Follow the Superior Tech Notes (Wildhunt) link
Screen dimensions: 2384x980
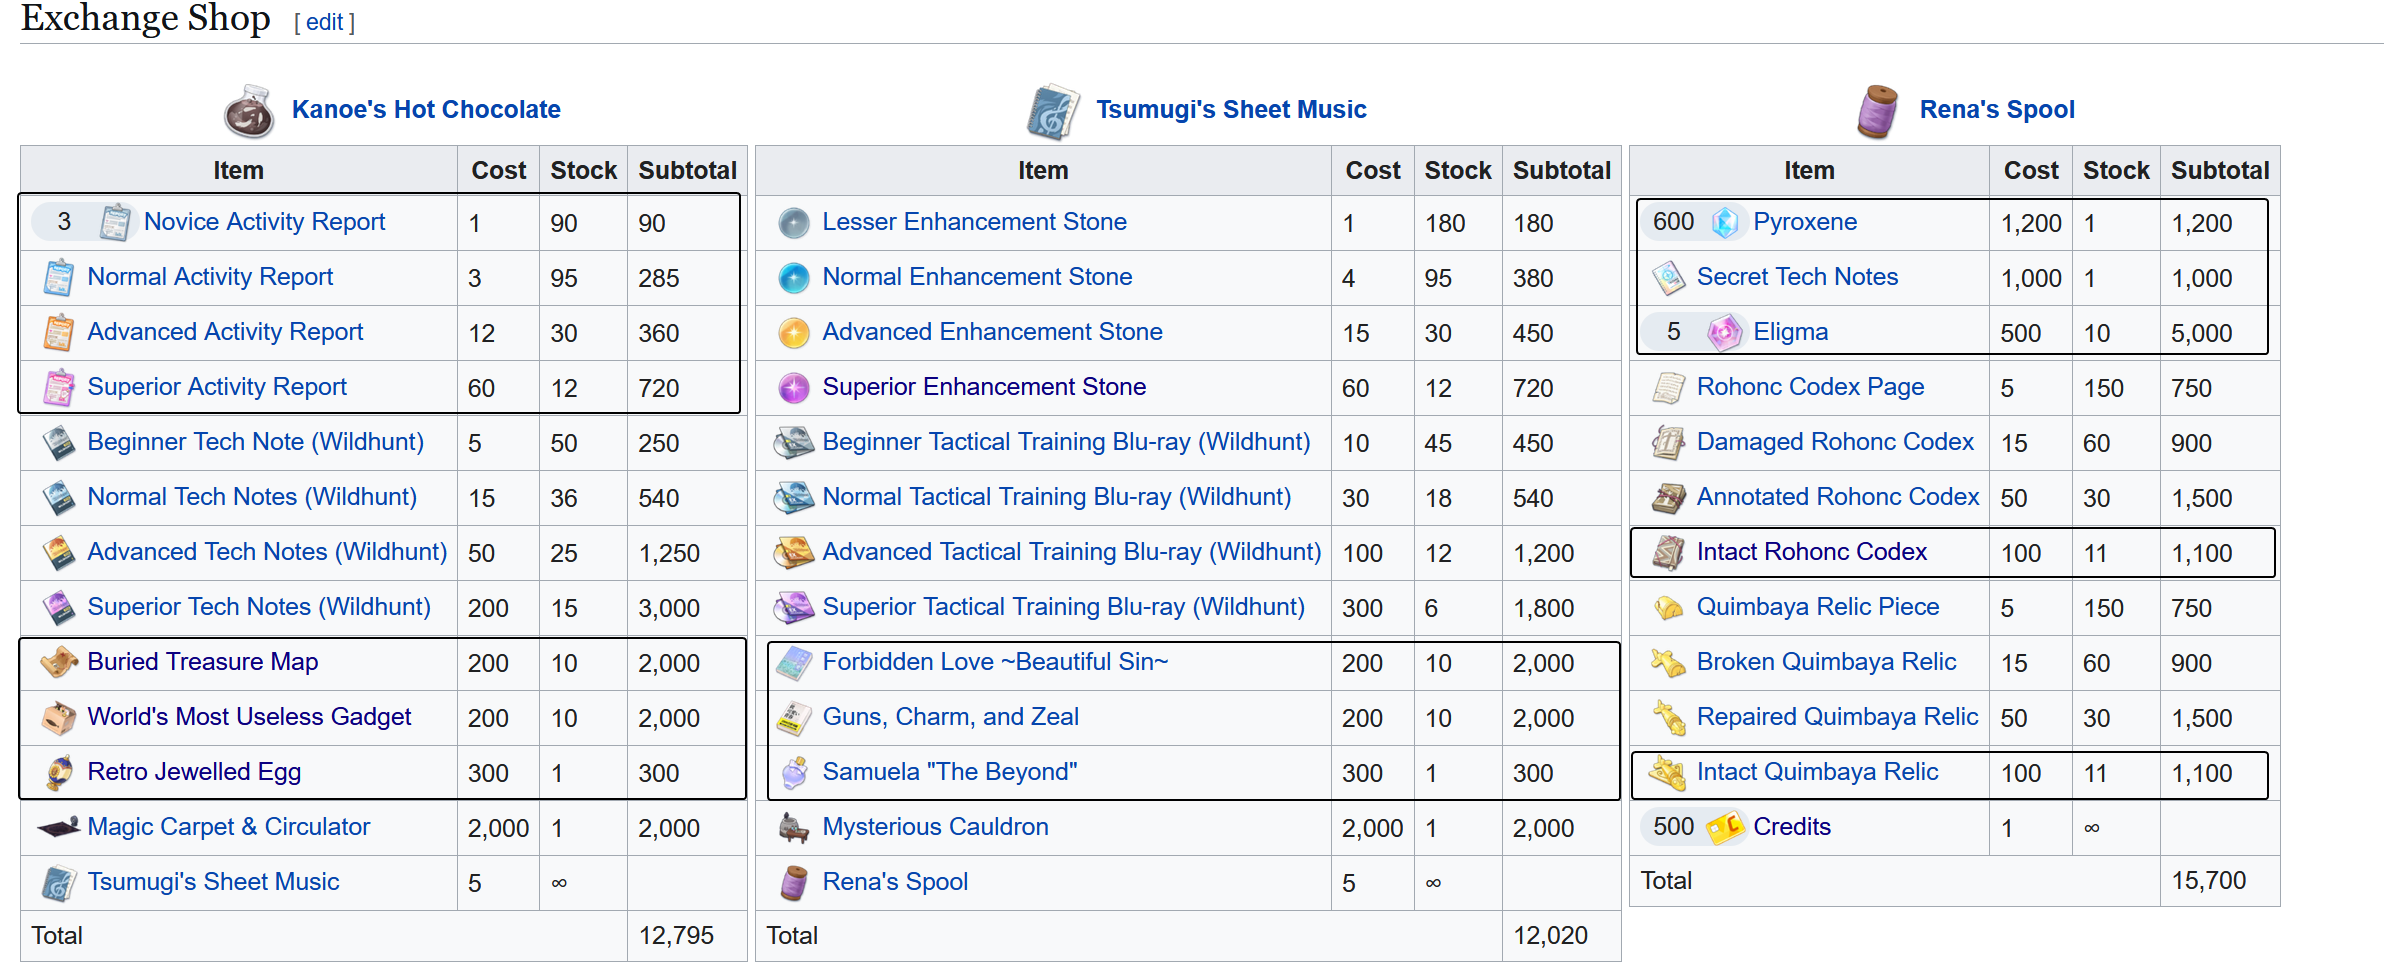coord(259,607)
